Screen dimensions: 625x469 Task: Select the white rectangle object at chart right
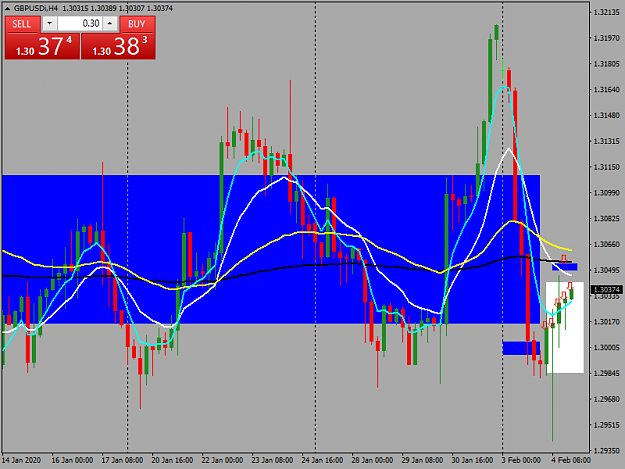pyautogui.click(x=565, y=327)
